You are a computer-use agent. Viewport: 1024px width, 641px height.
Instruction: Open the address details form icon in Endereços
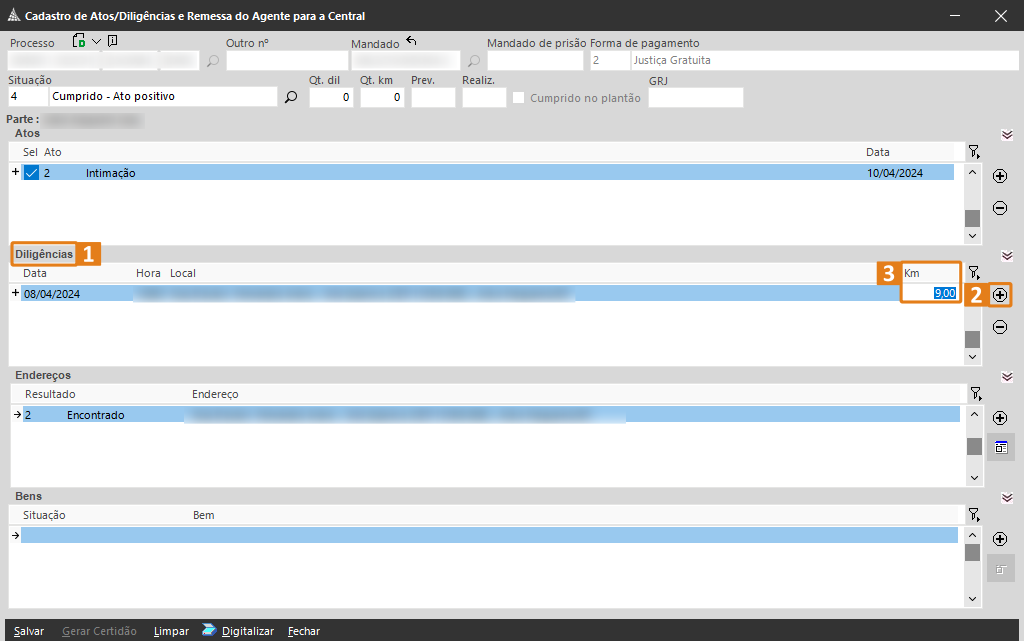coord(1000,448)
